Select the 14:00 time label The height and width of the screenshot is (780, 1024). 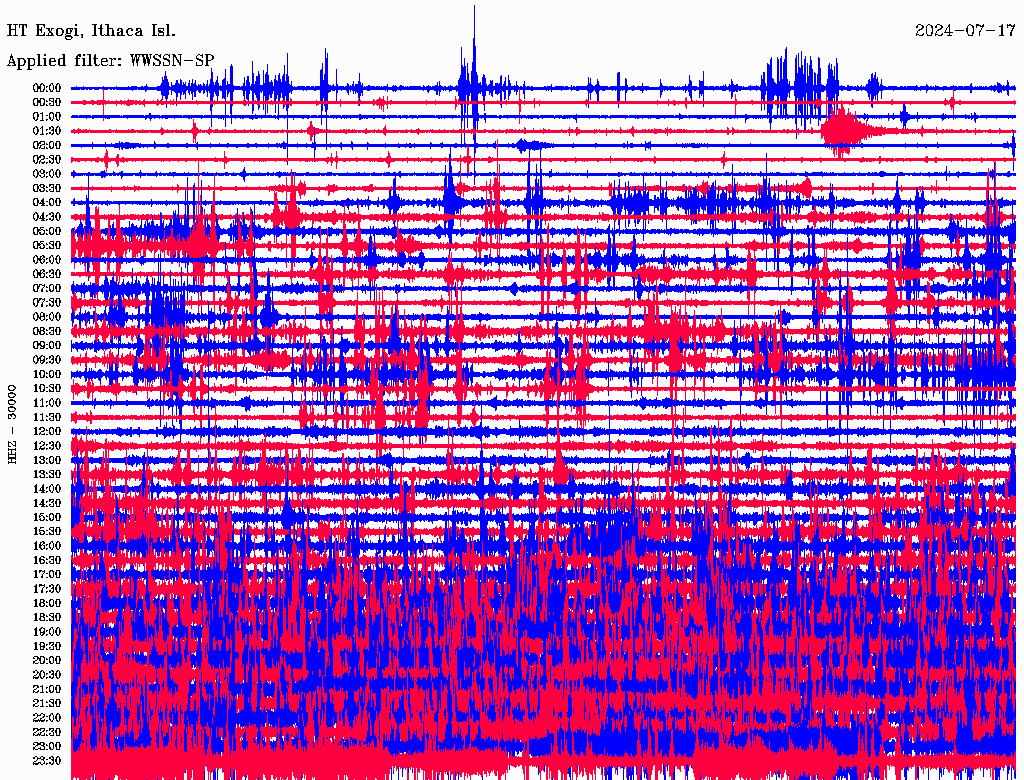47,488
